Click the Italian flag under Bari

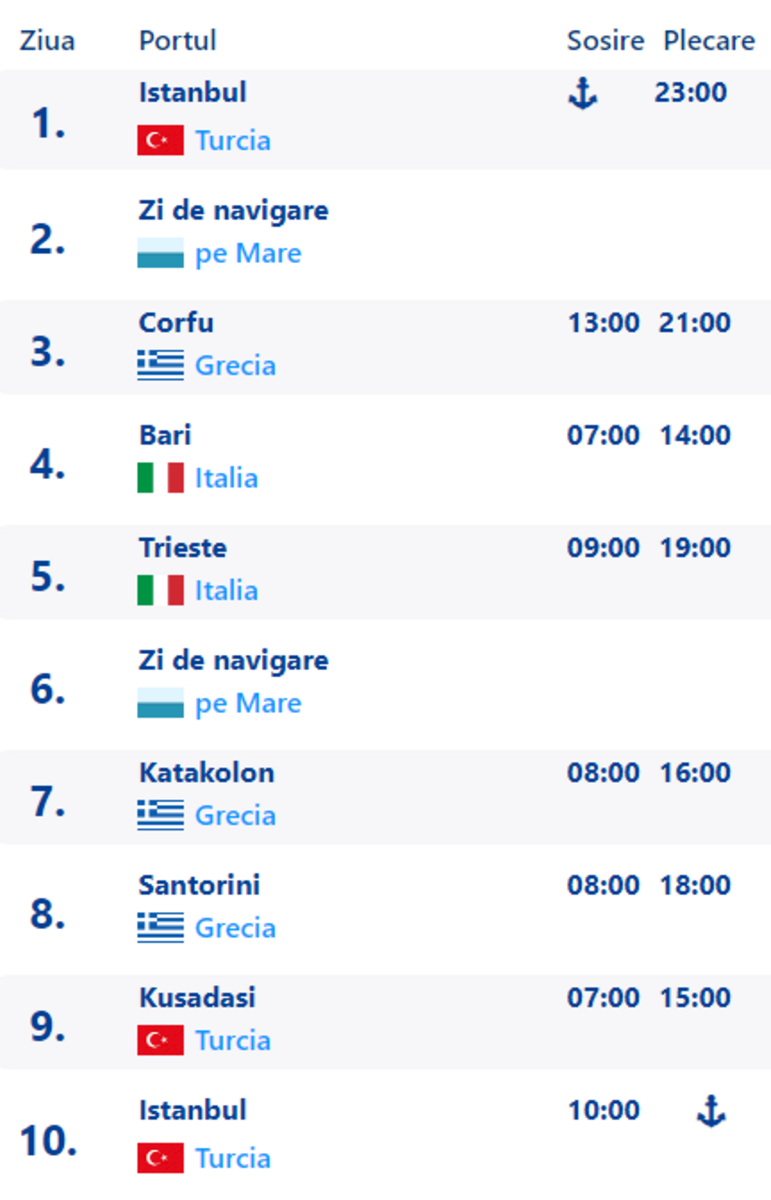point(160,478)
